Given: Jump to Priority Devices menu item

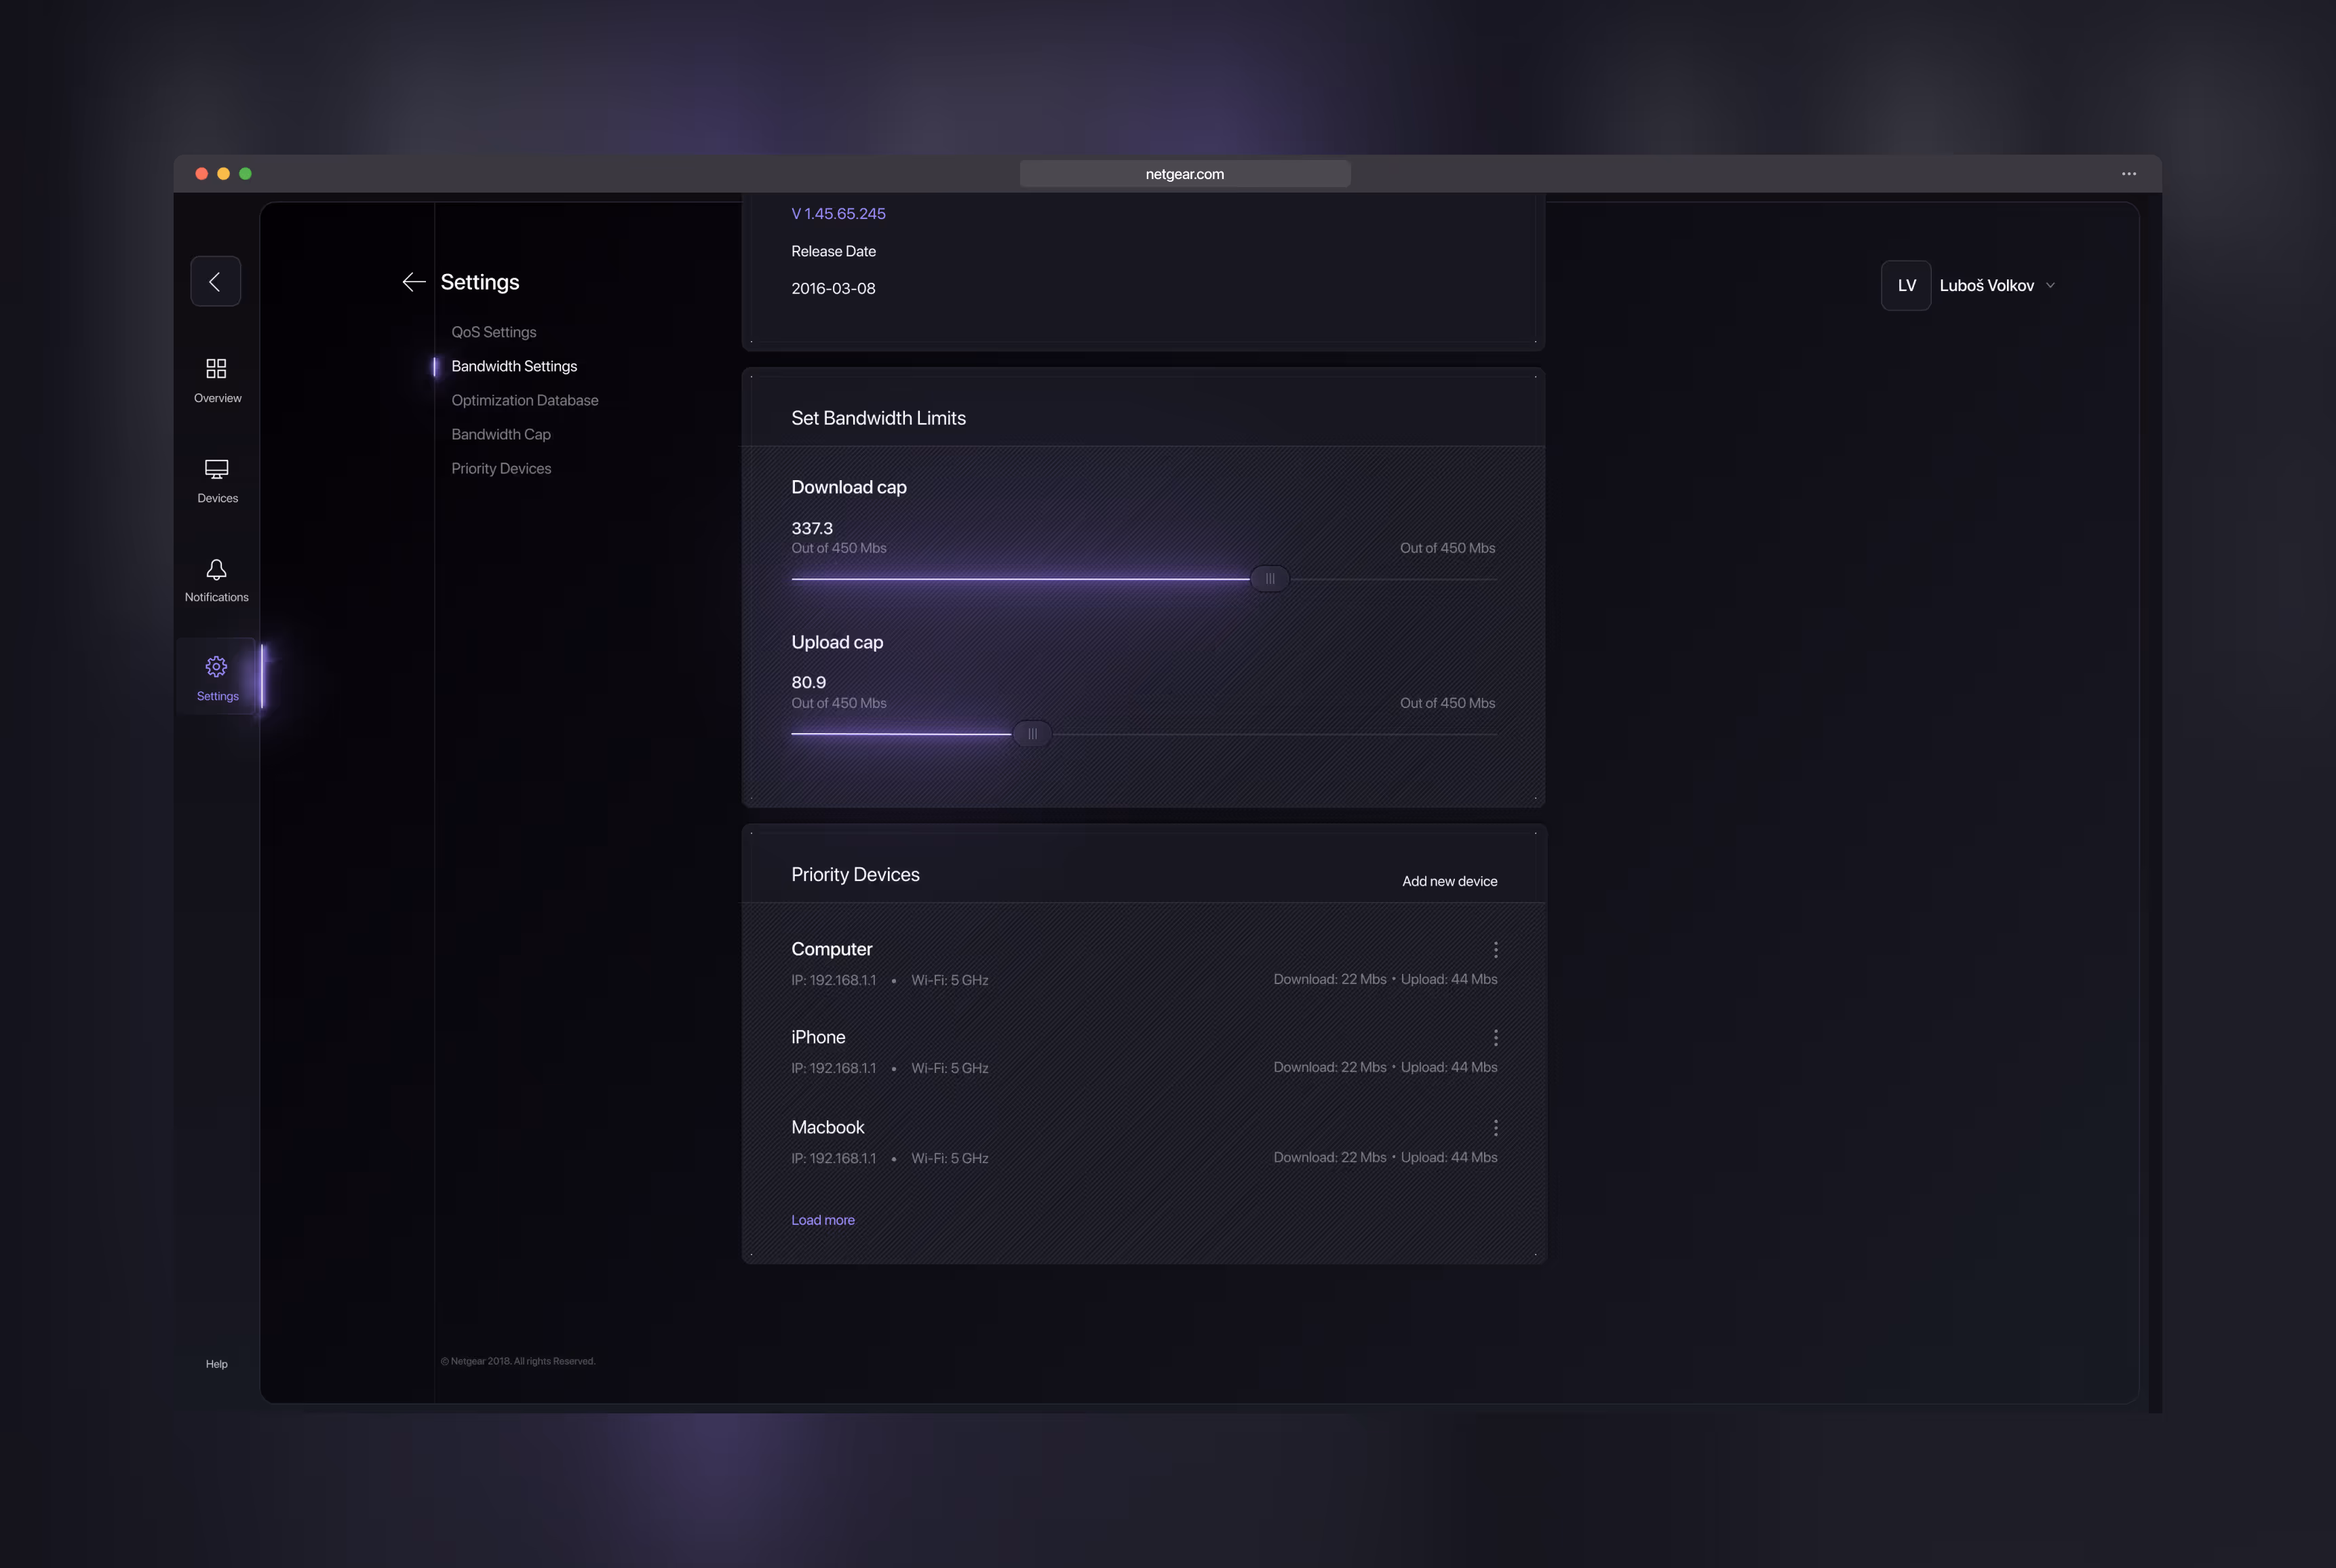Looking at the screenshot, I should pyautogui.click(x=500, y=468).
